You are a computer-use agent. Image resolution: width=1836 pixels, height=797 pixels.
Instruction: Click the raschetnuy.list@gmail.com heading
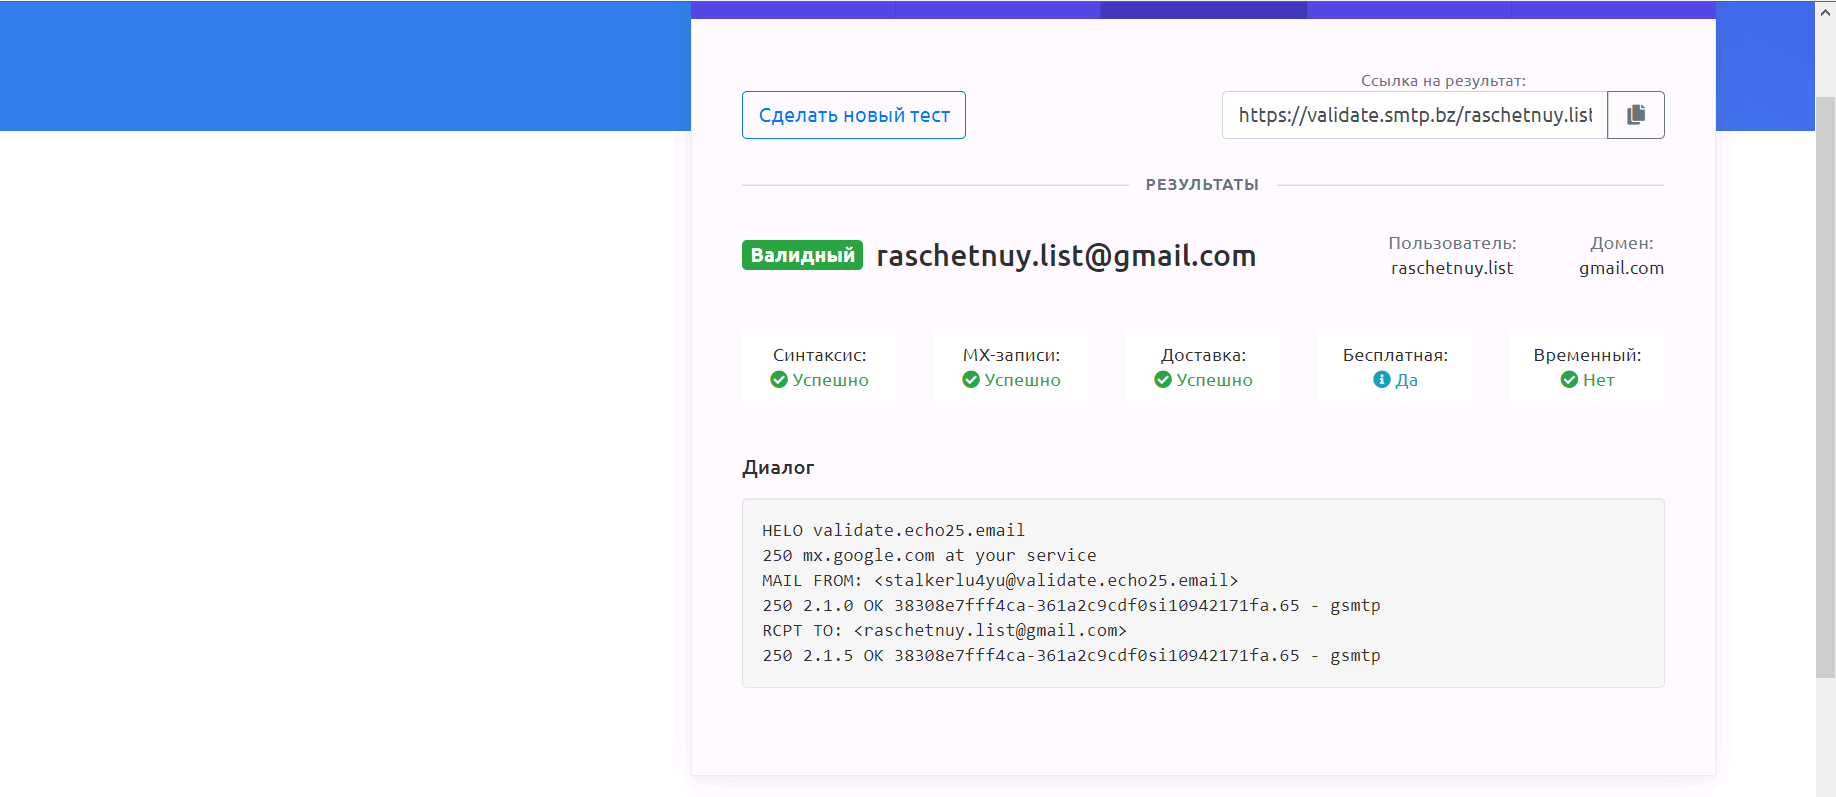[1066, 256]
